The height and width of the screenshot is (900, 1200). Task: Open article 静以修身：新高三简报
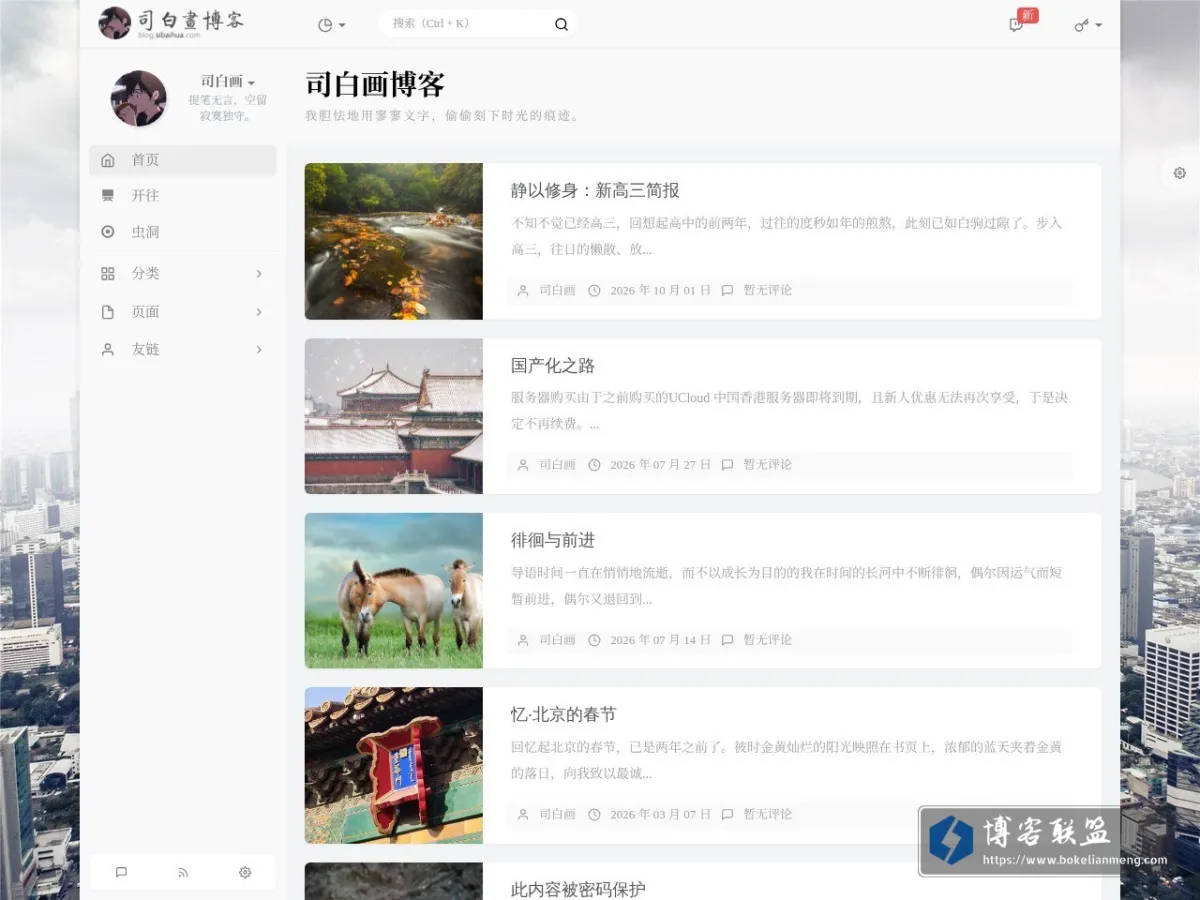(x=595, y=191)
